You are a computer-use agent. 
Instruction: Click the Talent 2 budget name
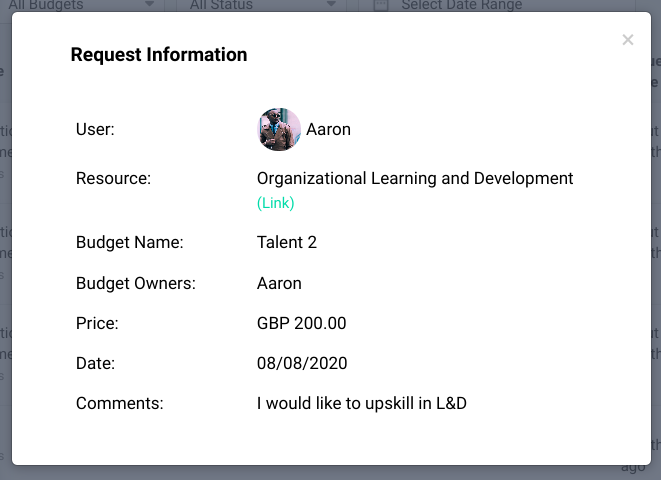287,242
